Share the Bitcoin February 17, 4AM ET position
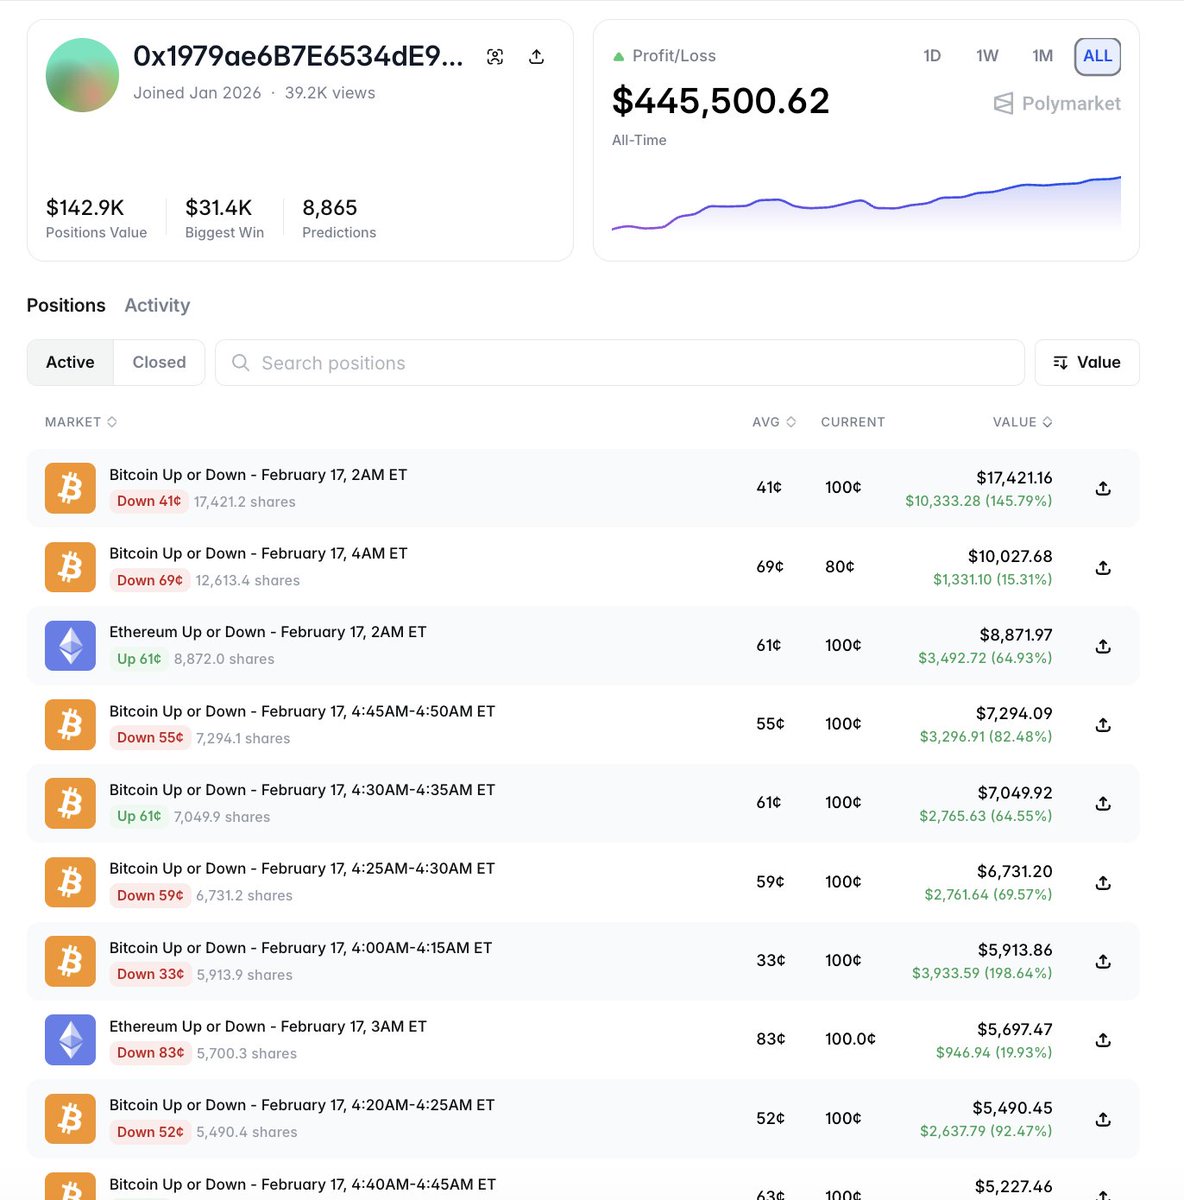Viewport: 1184px width, 1200px height. pyautogui.click(x=1103, y=567)
